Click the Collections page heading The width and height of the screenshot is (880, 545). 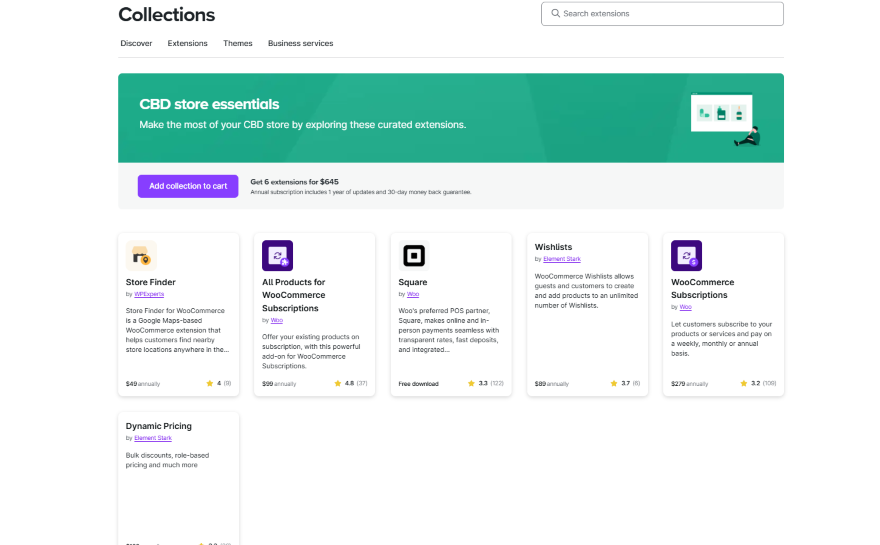[x=166, y=15]
